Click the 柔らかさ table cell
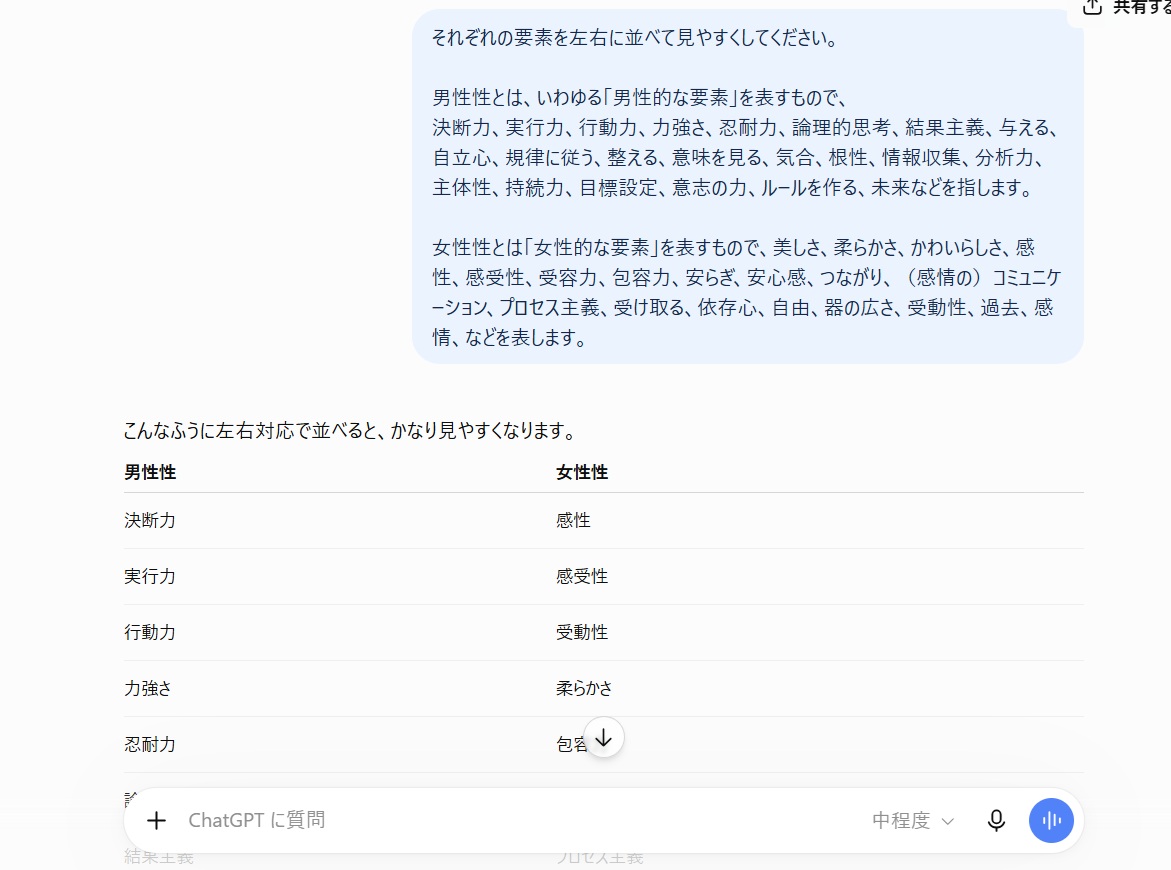Screen dimensions: 1171x870 click(584, 689)
